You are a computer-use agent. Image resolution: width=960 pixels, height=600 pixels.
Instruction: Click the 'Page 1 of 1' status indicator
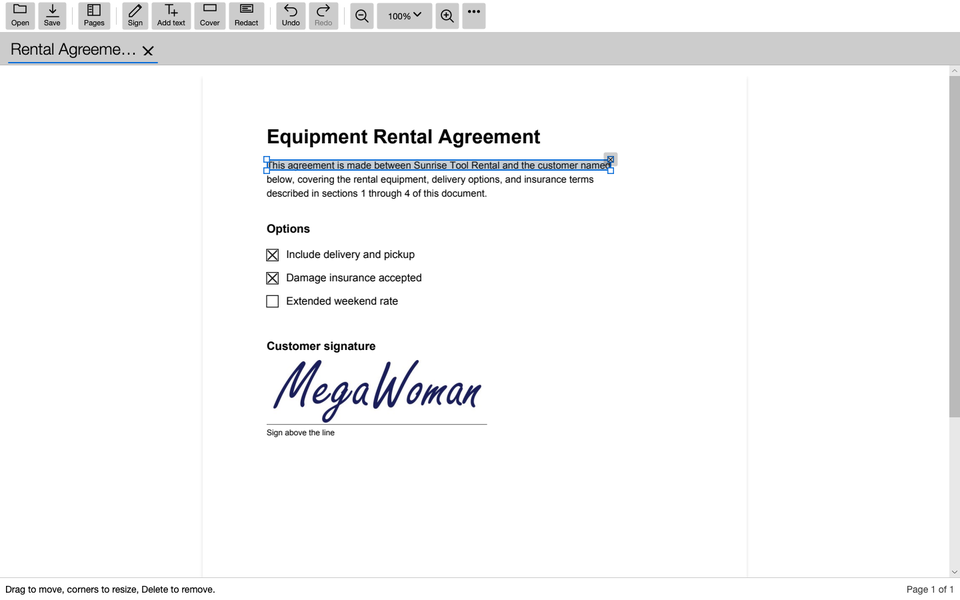click(x=929, y=590)
